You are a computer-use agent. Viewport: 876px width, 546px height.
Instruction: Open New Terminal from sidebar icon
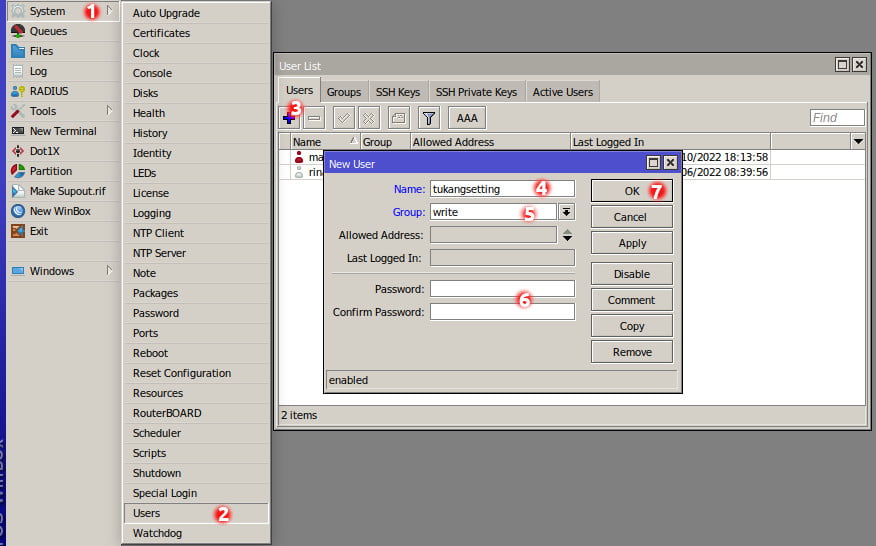click(18, 131)
